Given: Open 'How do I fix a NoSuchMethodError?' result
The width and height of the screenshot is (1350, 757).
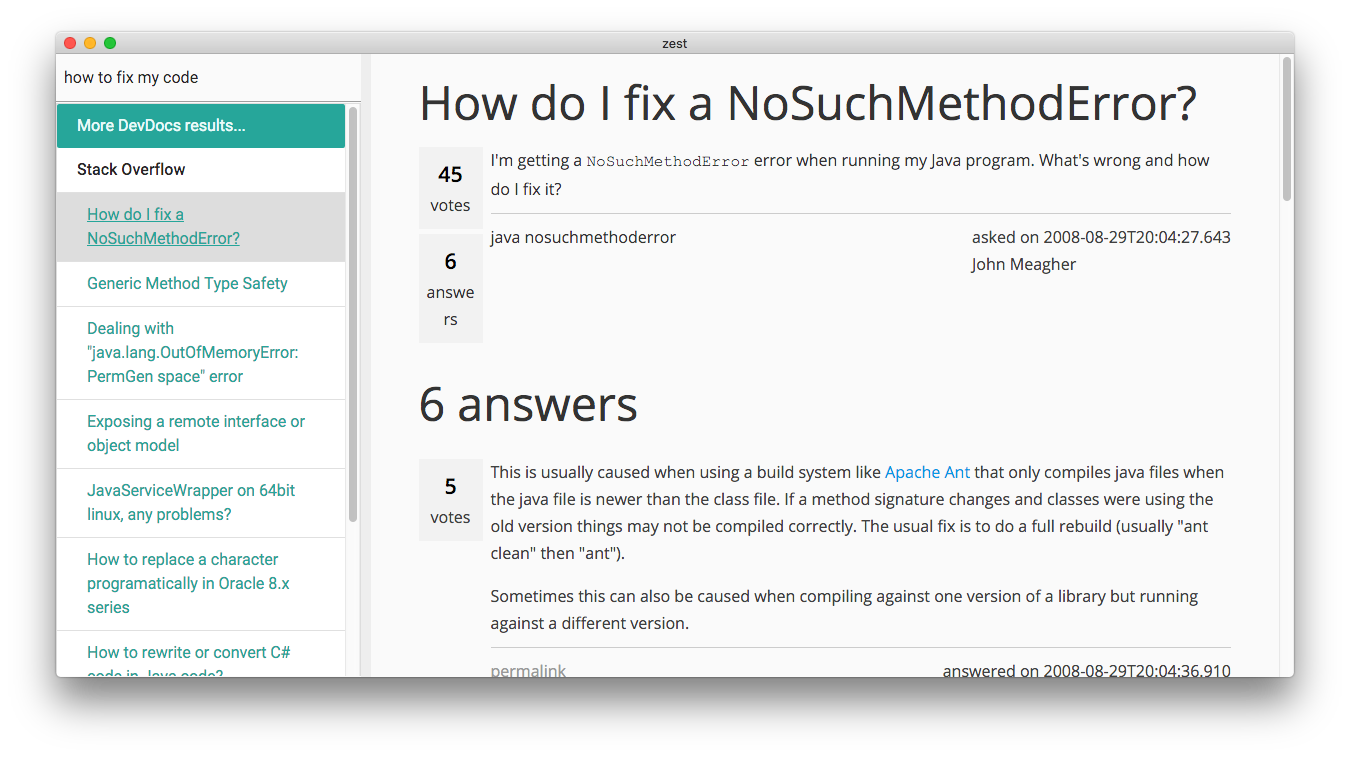Looking at the screenshot, I should click(x=201, y=227).
